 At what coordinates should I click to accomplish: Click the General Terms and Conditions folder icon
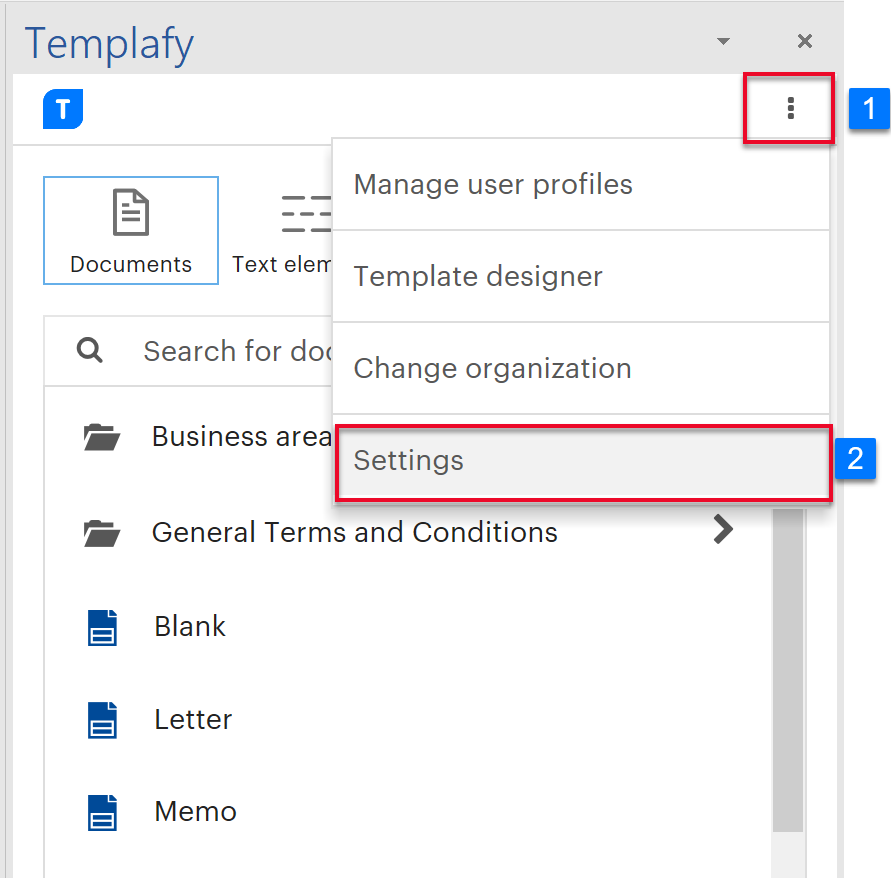click(101, 533)
